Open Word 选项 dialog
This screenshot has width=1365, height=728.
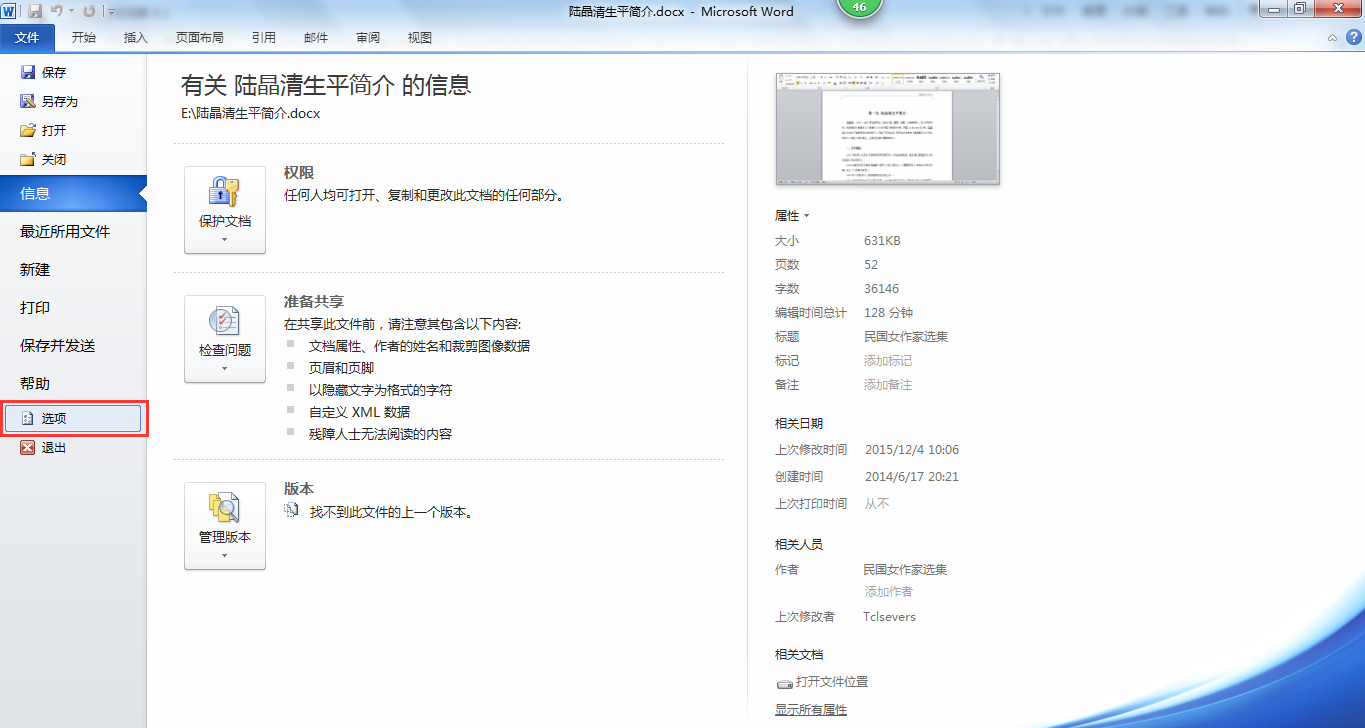[x=73, y=419]
